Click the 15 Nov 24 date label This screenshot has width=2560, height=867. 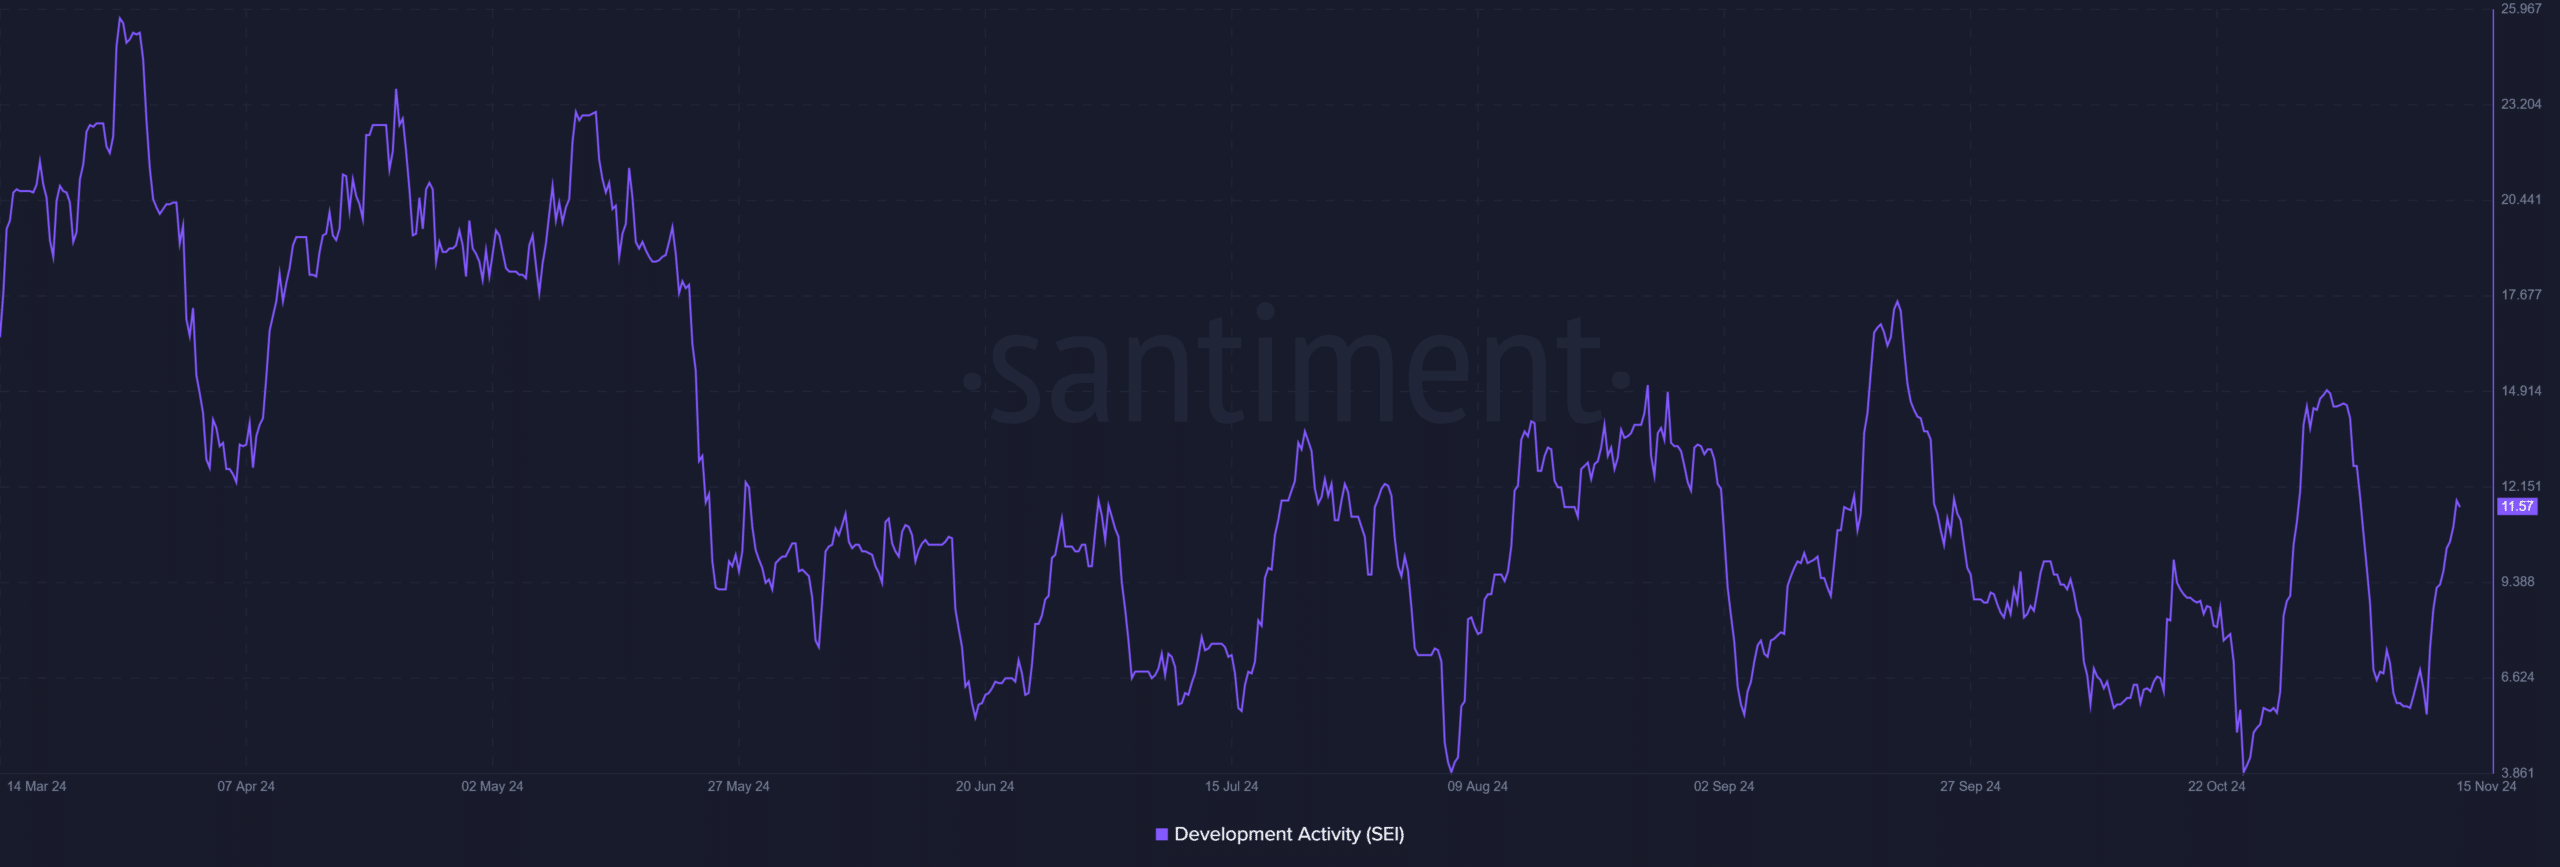tap(2486, 786)
